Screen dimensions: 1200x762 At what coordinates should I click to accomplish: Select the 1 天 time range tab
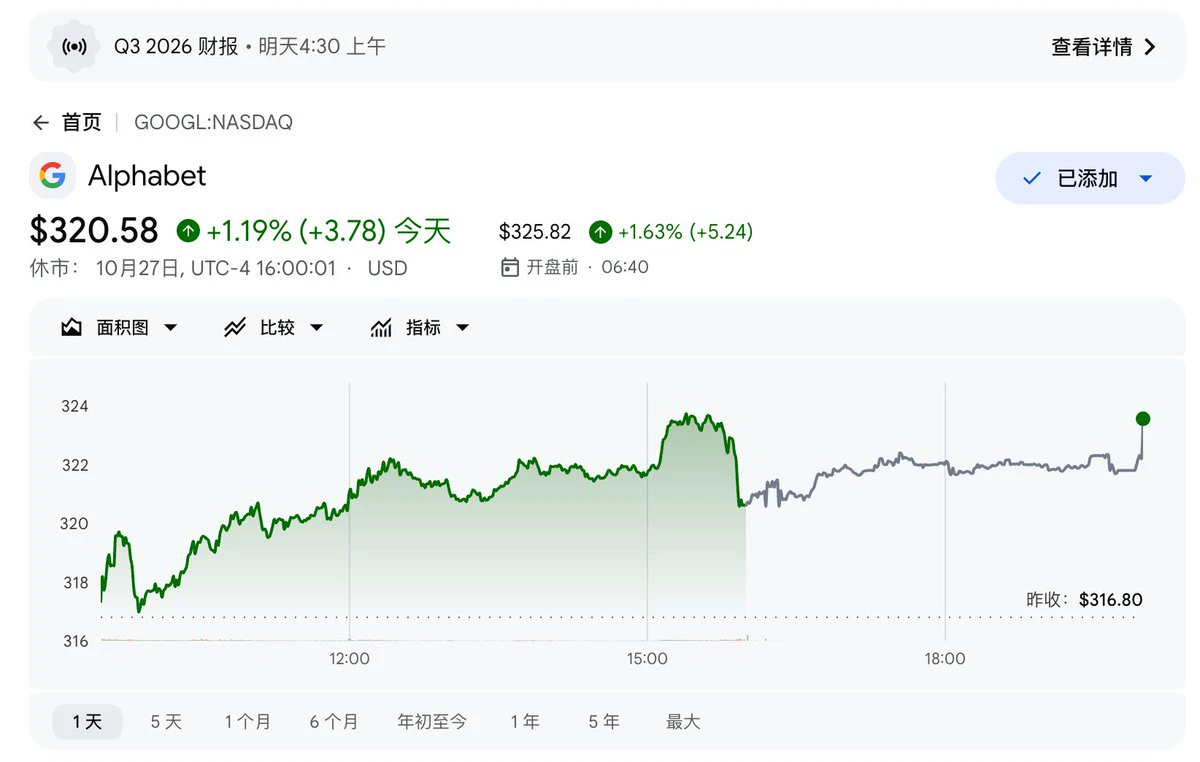point(87,721)
